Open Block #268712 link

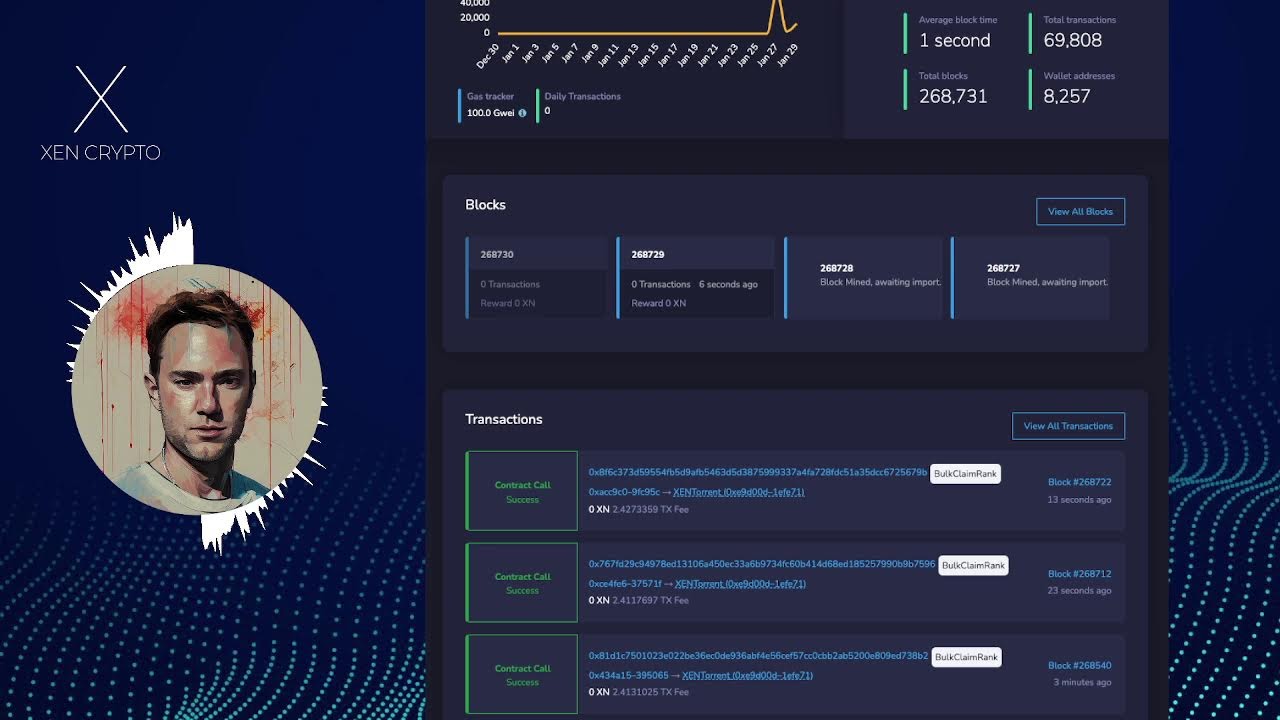(1079, 574)
